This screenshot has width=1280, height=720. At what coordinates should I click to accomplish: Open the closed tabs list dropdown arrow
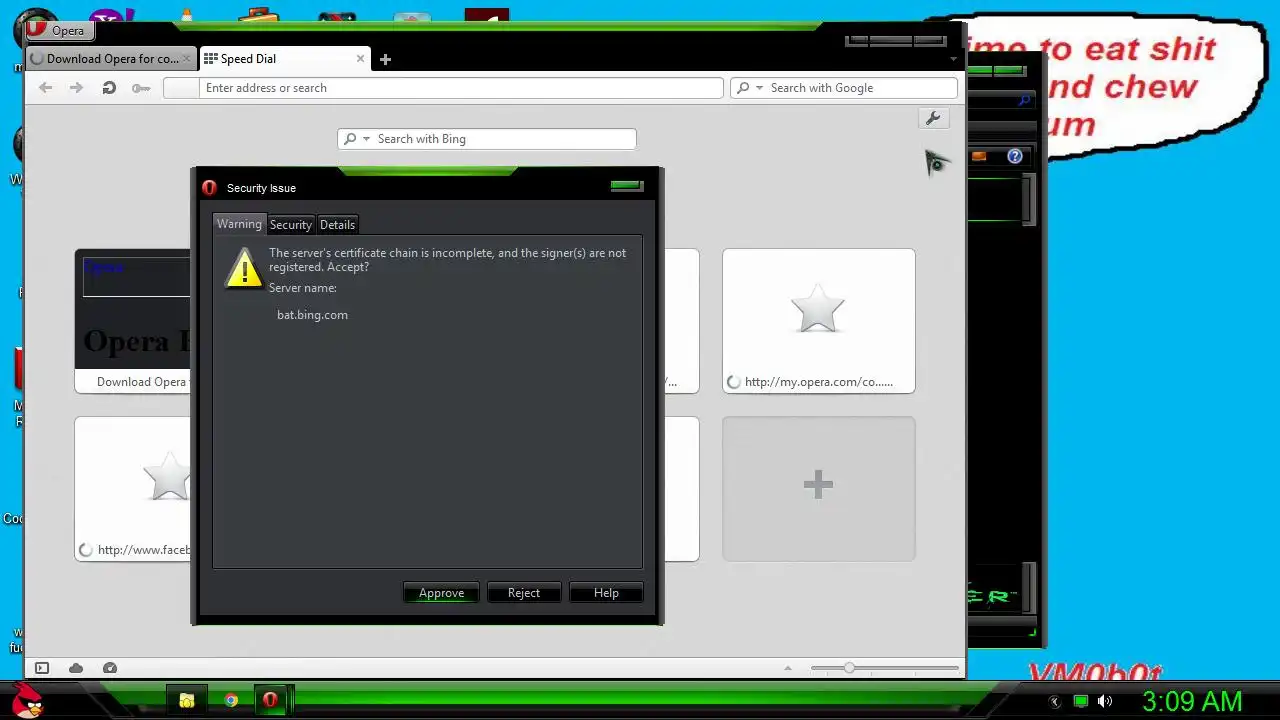tap(952, 60)
